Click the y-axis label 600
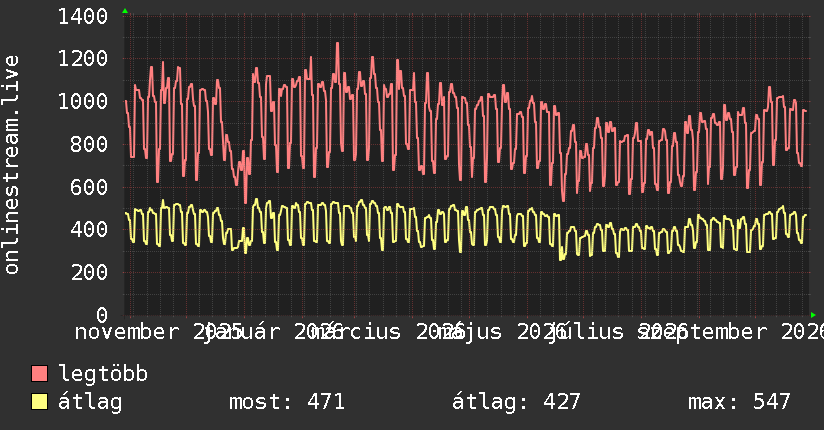Screen dimensions: 824x430 89,187
